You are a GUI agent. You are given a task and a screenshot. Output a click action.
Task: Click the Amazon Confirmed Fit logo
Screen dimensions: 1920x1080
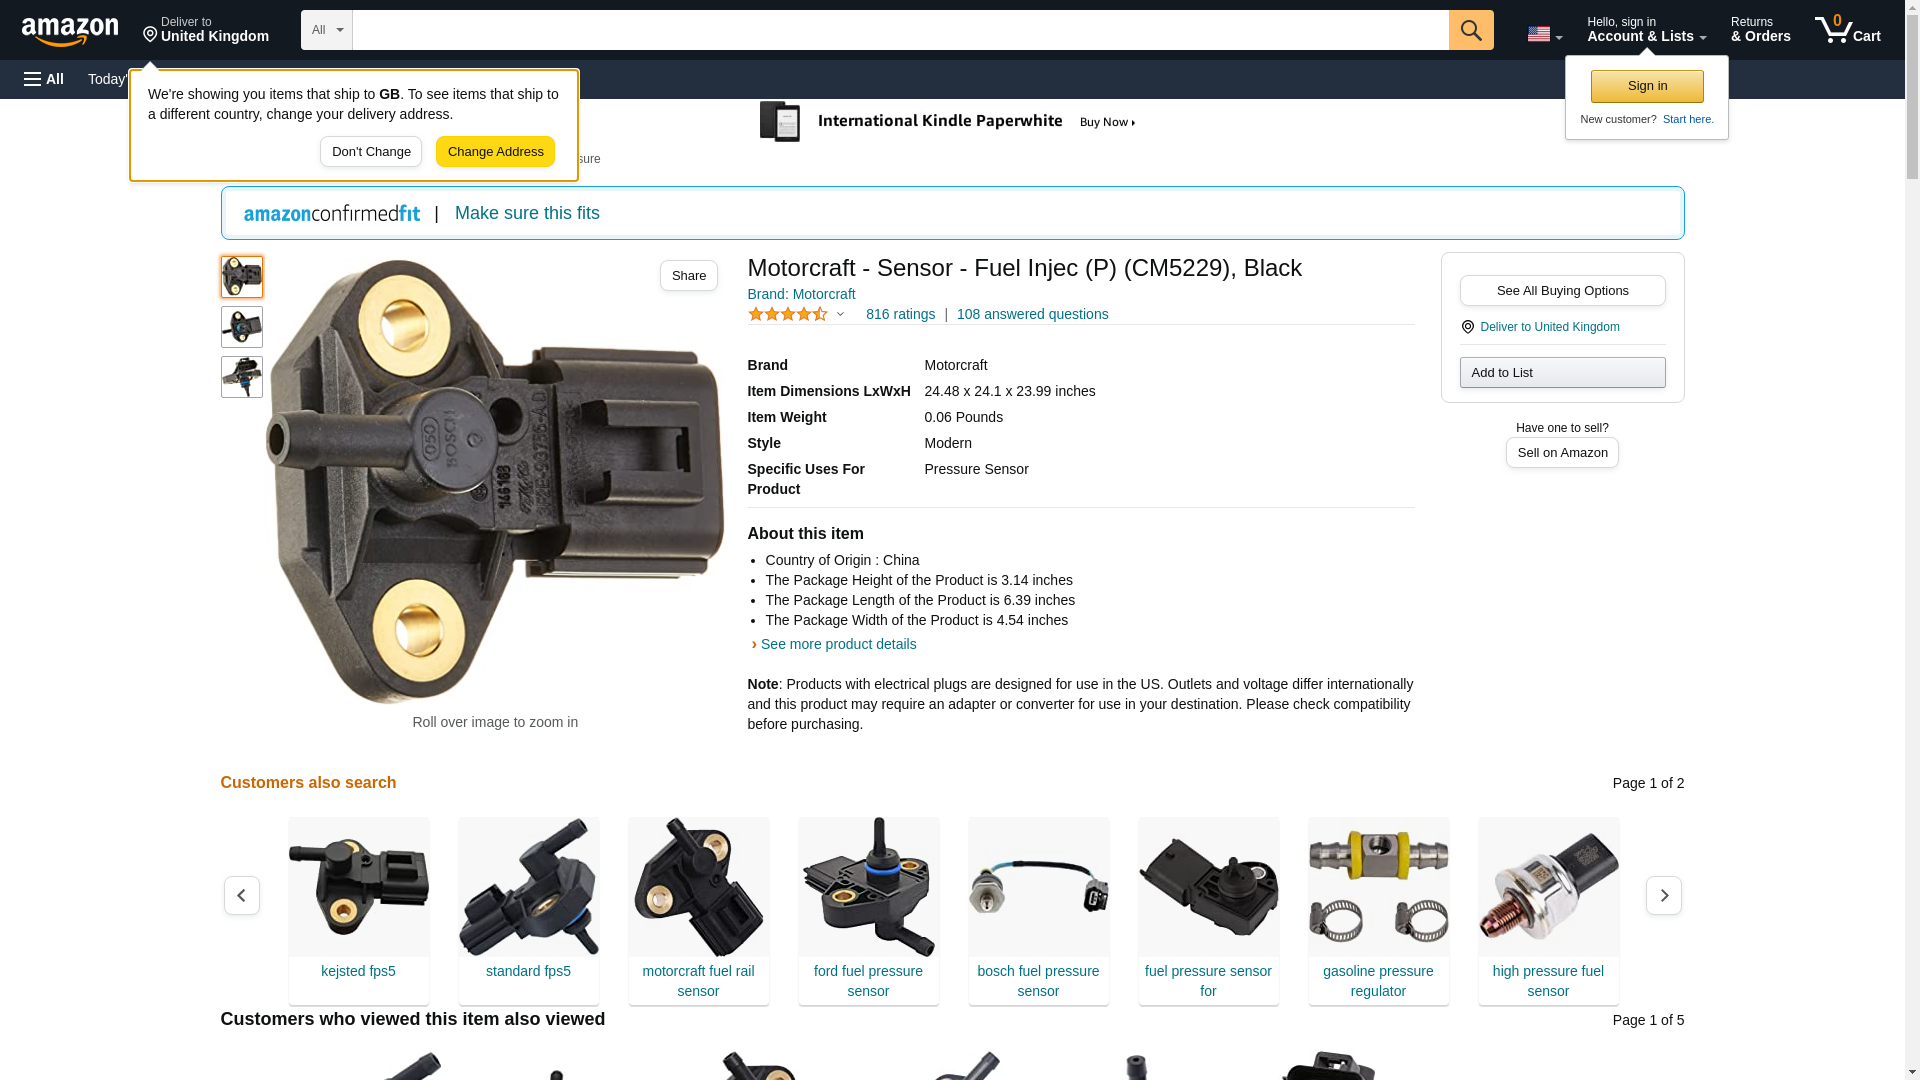[332, 213]
